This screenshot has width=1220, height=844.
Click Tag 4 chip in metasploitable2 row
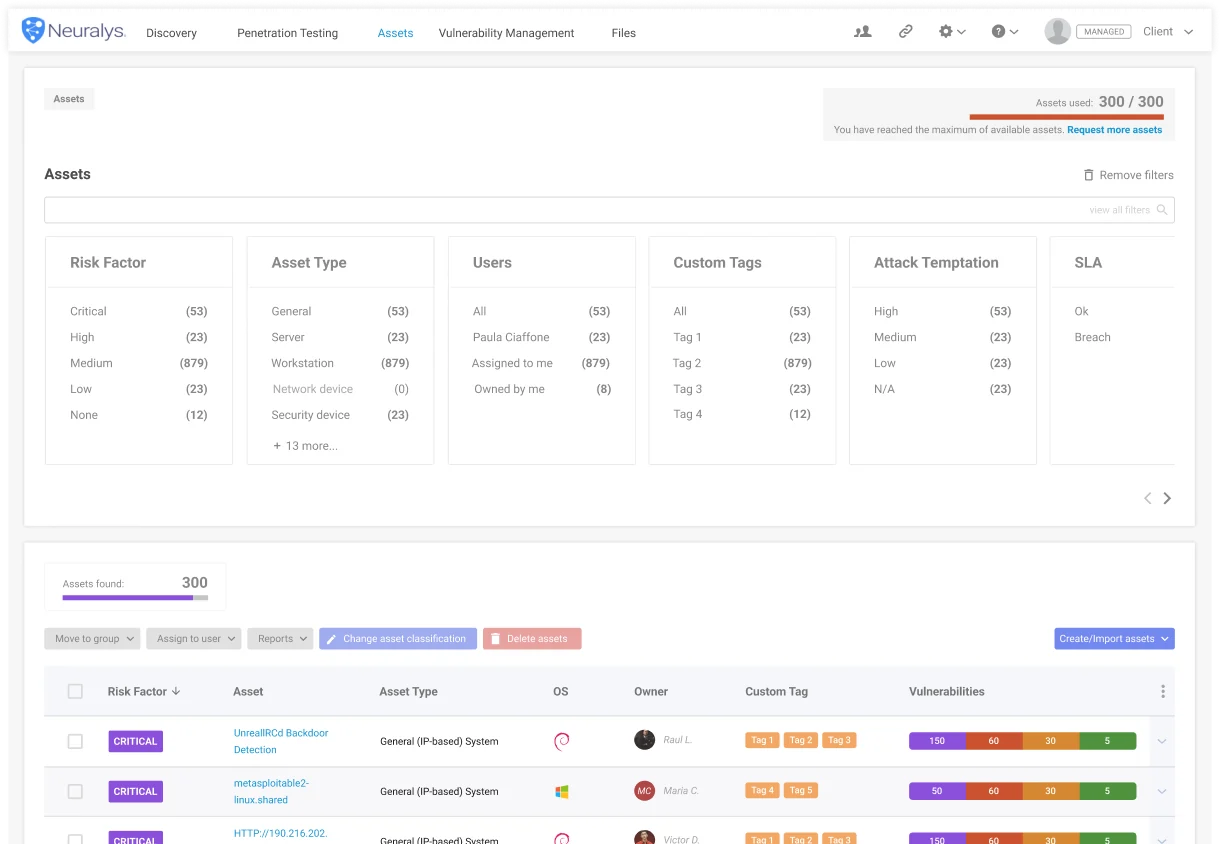(x=762, y=791)
